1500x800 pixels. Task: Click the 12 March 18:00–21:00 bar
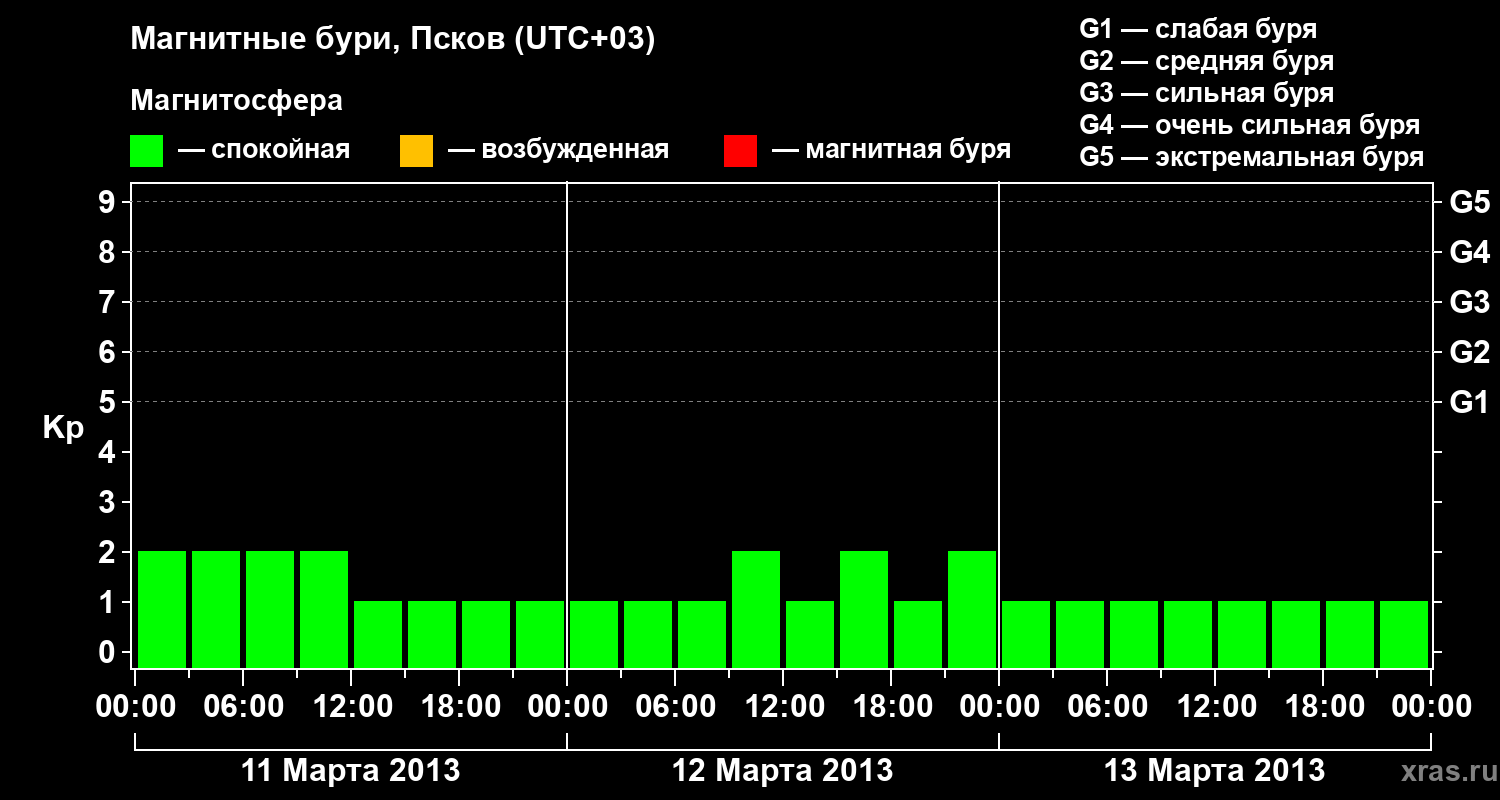(918, 634)
